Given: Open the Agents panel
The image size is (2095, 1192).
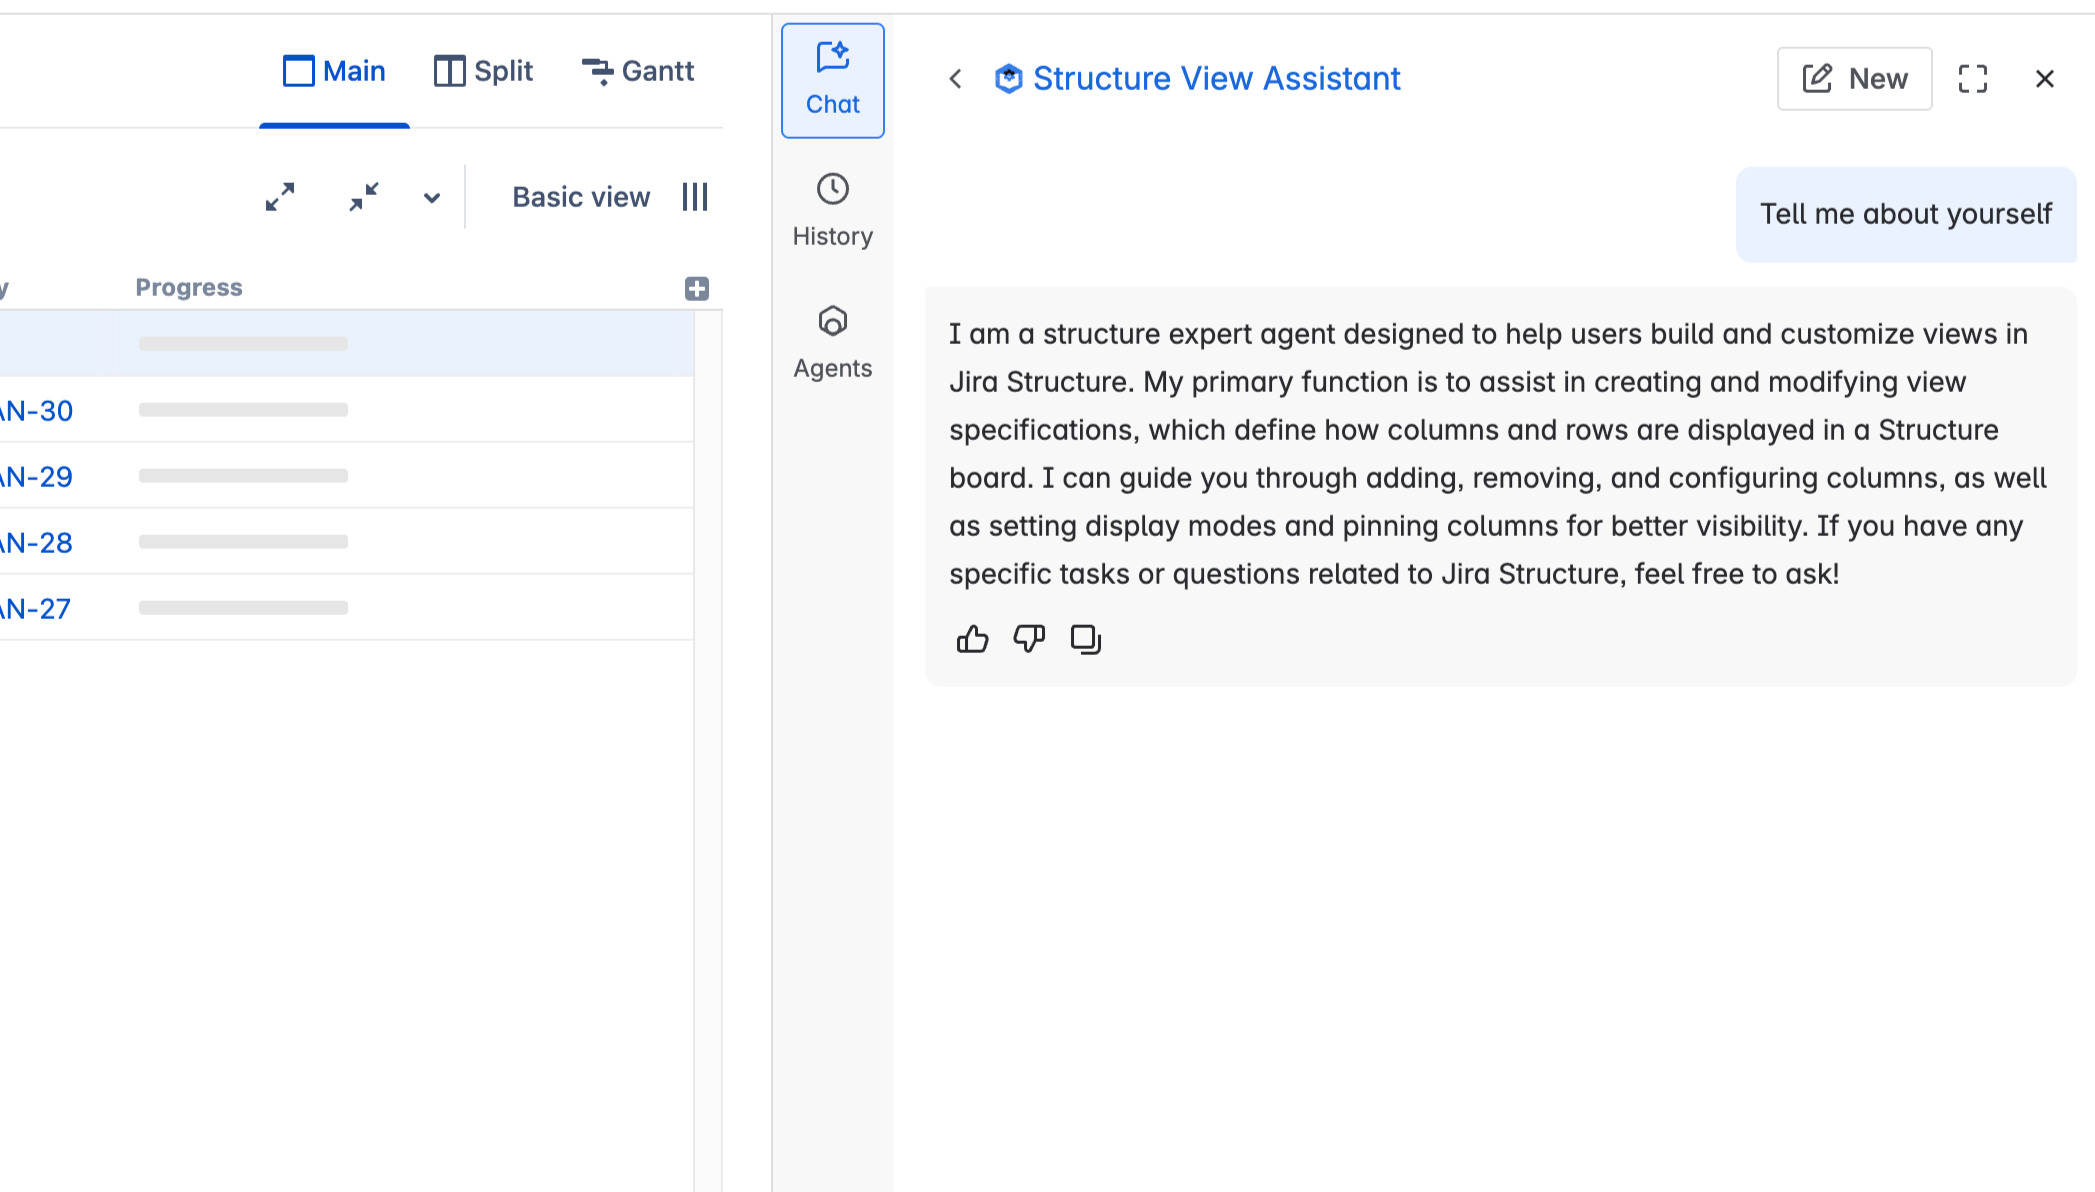Looking at the screenshot, I should [x=832, y=343].
